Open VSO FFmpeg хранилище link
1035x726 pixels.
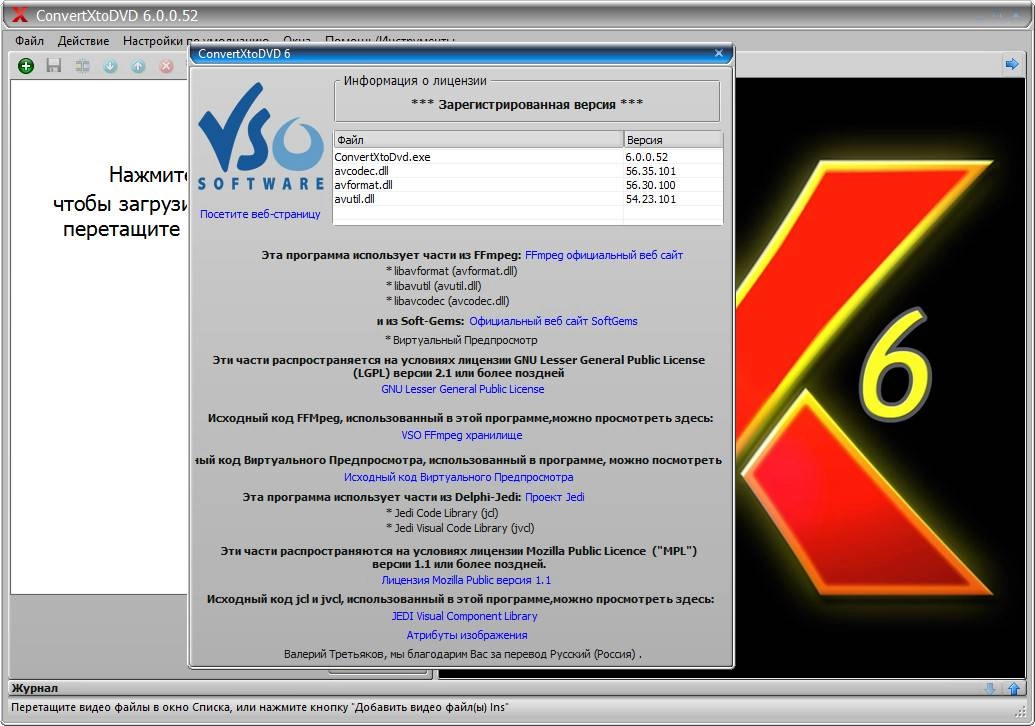coord(461,435)
